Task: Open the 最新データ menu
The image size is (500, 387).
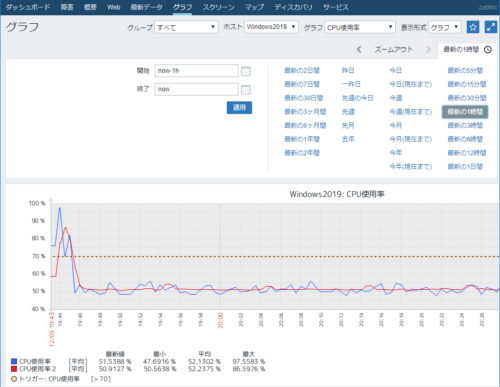Action: coord(147,7)
